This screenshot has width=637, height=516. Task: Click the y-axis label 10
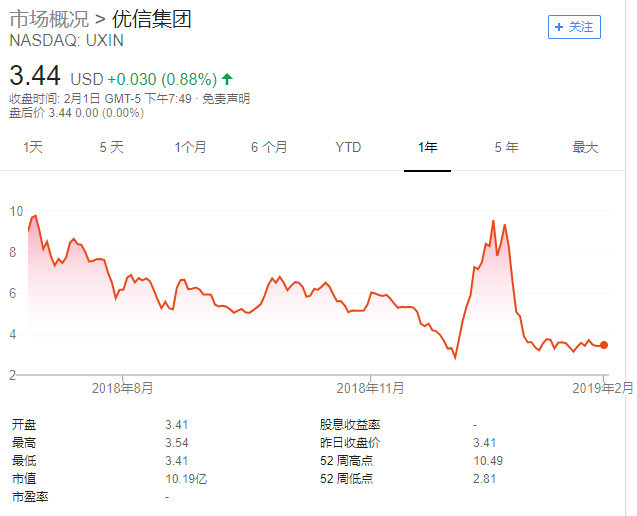pos(16,211)
